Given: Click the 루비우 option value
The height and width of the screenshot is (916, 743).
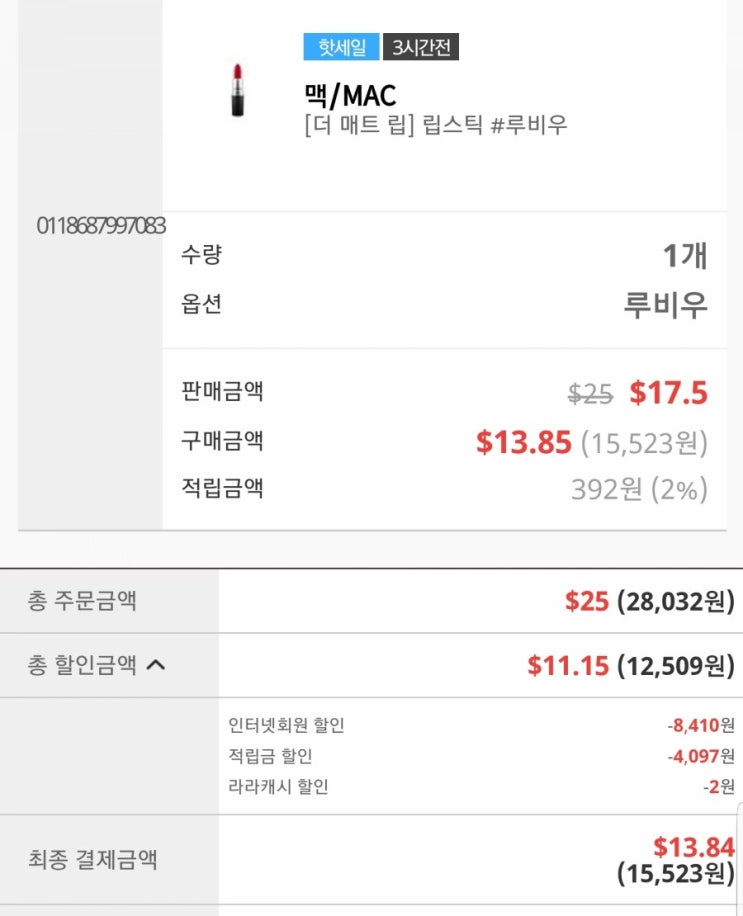Looking at the screenshot, I should [665, 304].
